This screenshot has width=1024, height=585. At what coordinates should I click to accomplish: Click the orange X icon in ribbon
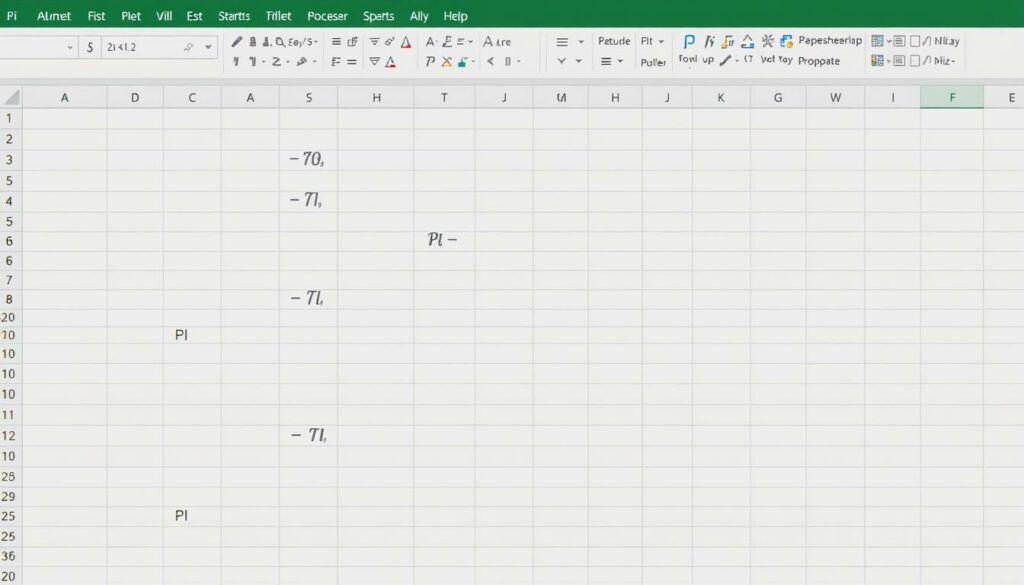click(447, 62)
